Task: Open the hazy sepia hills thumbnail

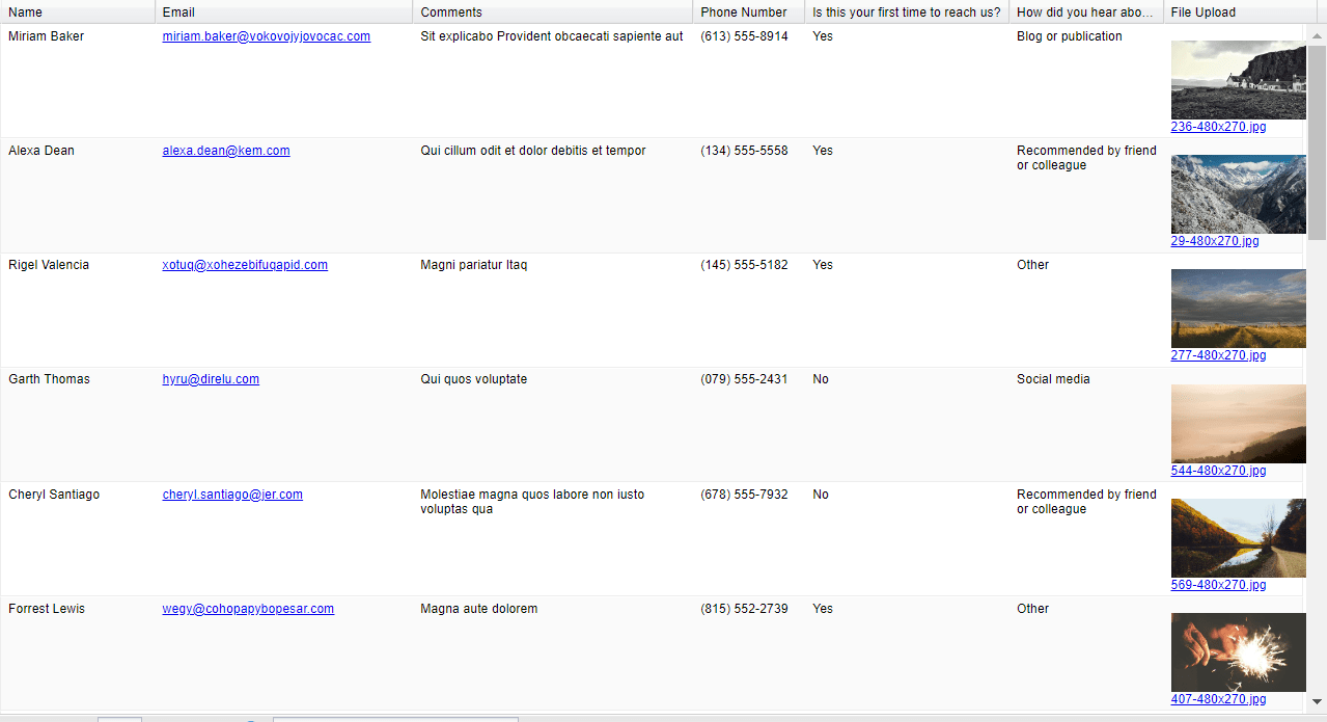Action: pyautogui.click(x=1238, y=423)
